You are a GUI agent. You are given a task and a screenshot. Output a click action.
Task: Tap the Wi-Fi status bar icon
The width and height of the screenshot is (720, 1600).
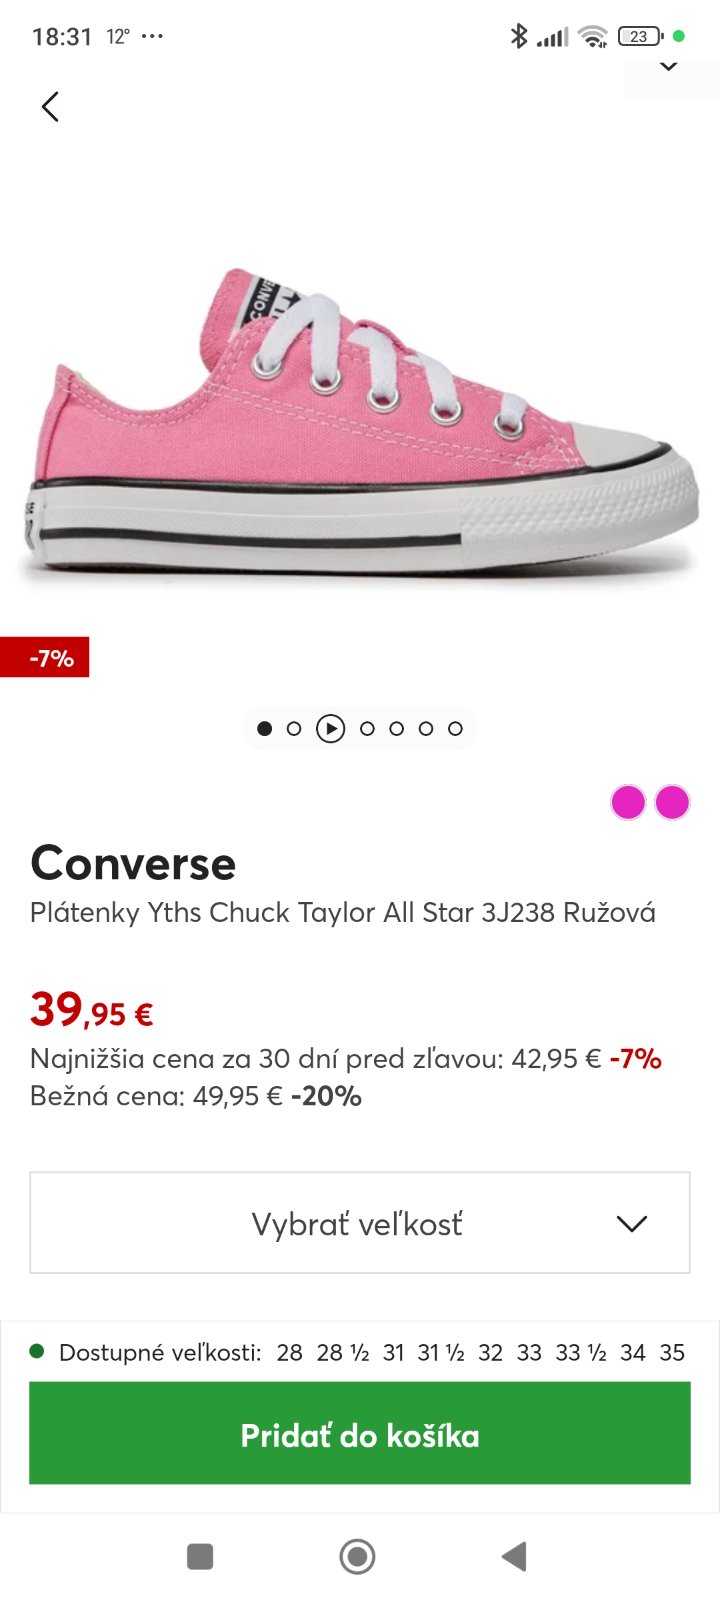click(x=593, y=37)
